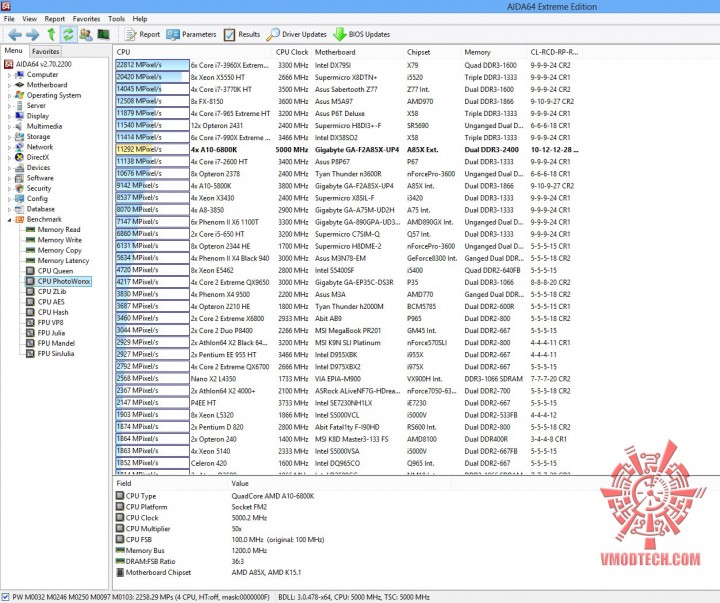Check for BIOS Updates
Screen dimensions: 720x603
(x=361, y=34)
